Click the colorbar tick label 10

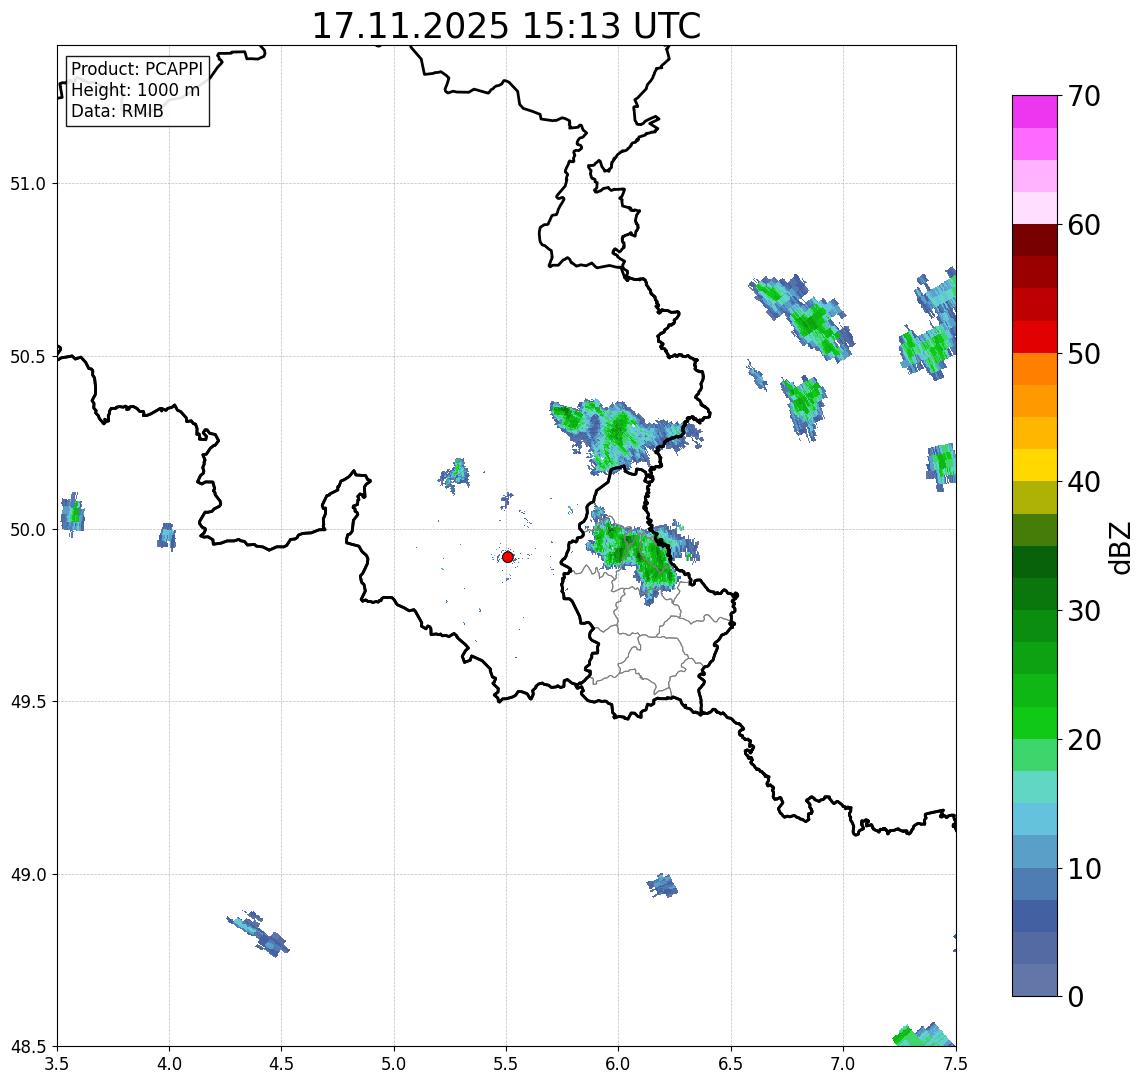pyautogui.click(x=1084, y=869)
